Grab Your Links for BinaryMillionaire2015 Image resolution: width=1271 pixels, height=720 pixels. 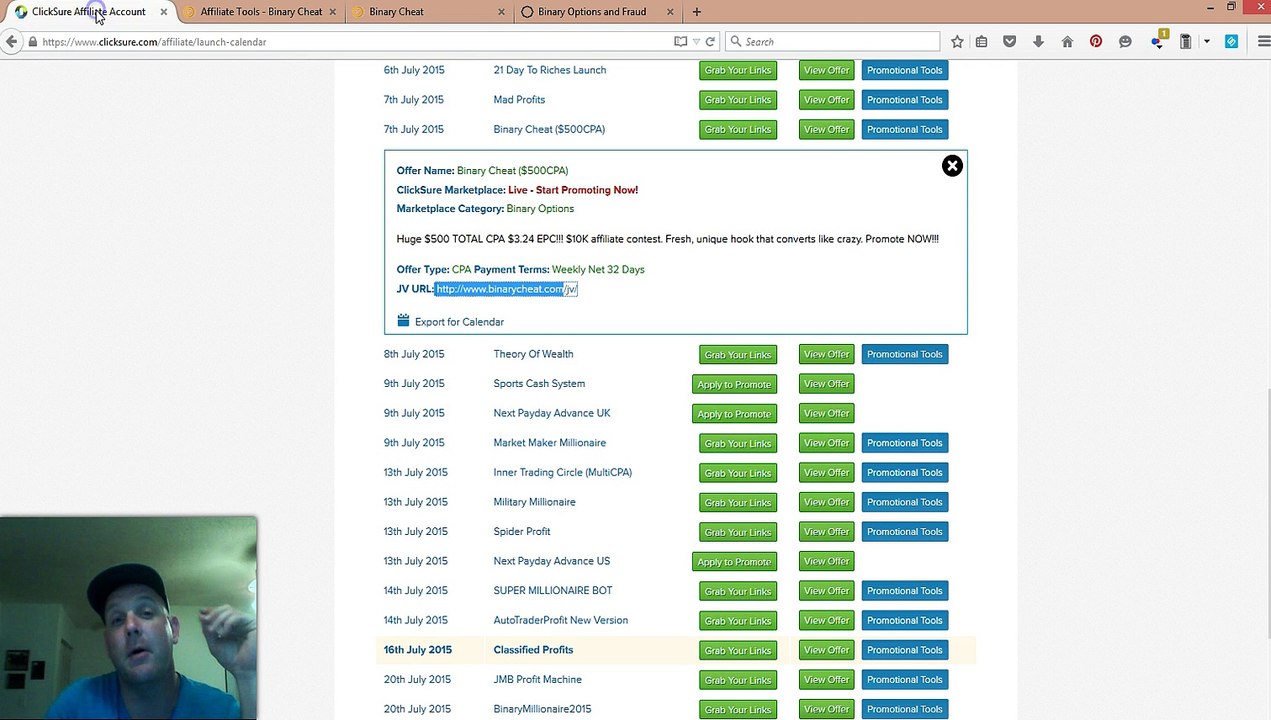point(738,709)
